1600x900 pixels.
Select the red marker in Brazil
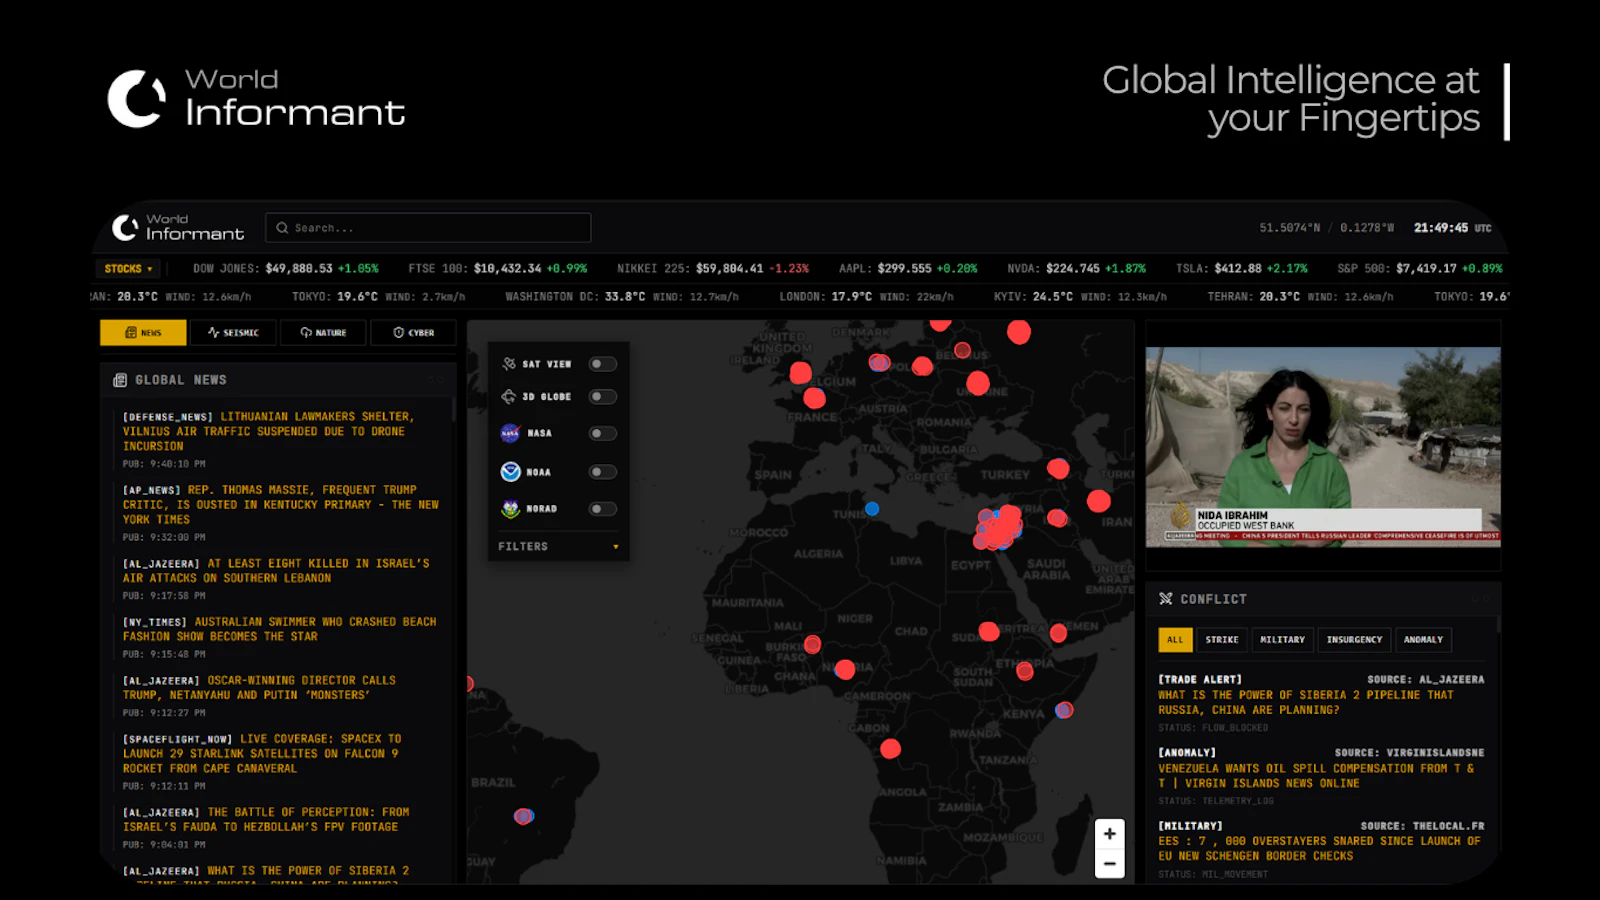(x=523, y=816)
